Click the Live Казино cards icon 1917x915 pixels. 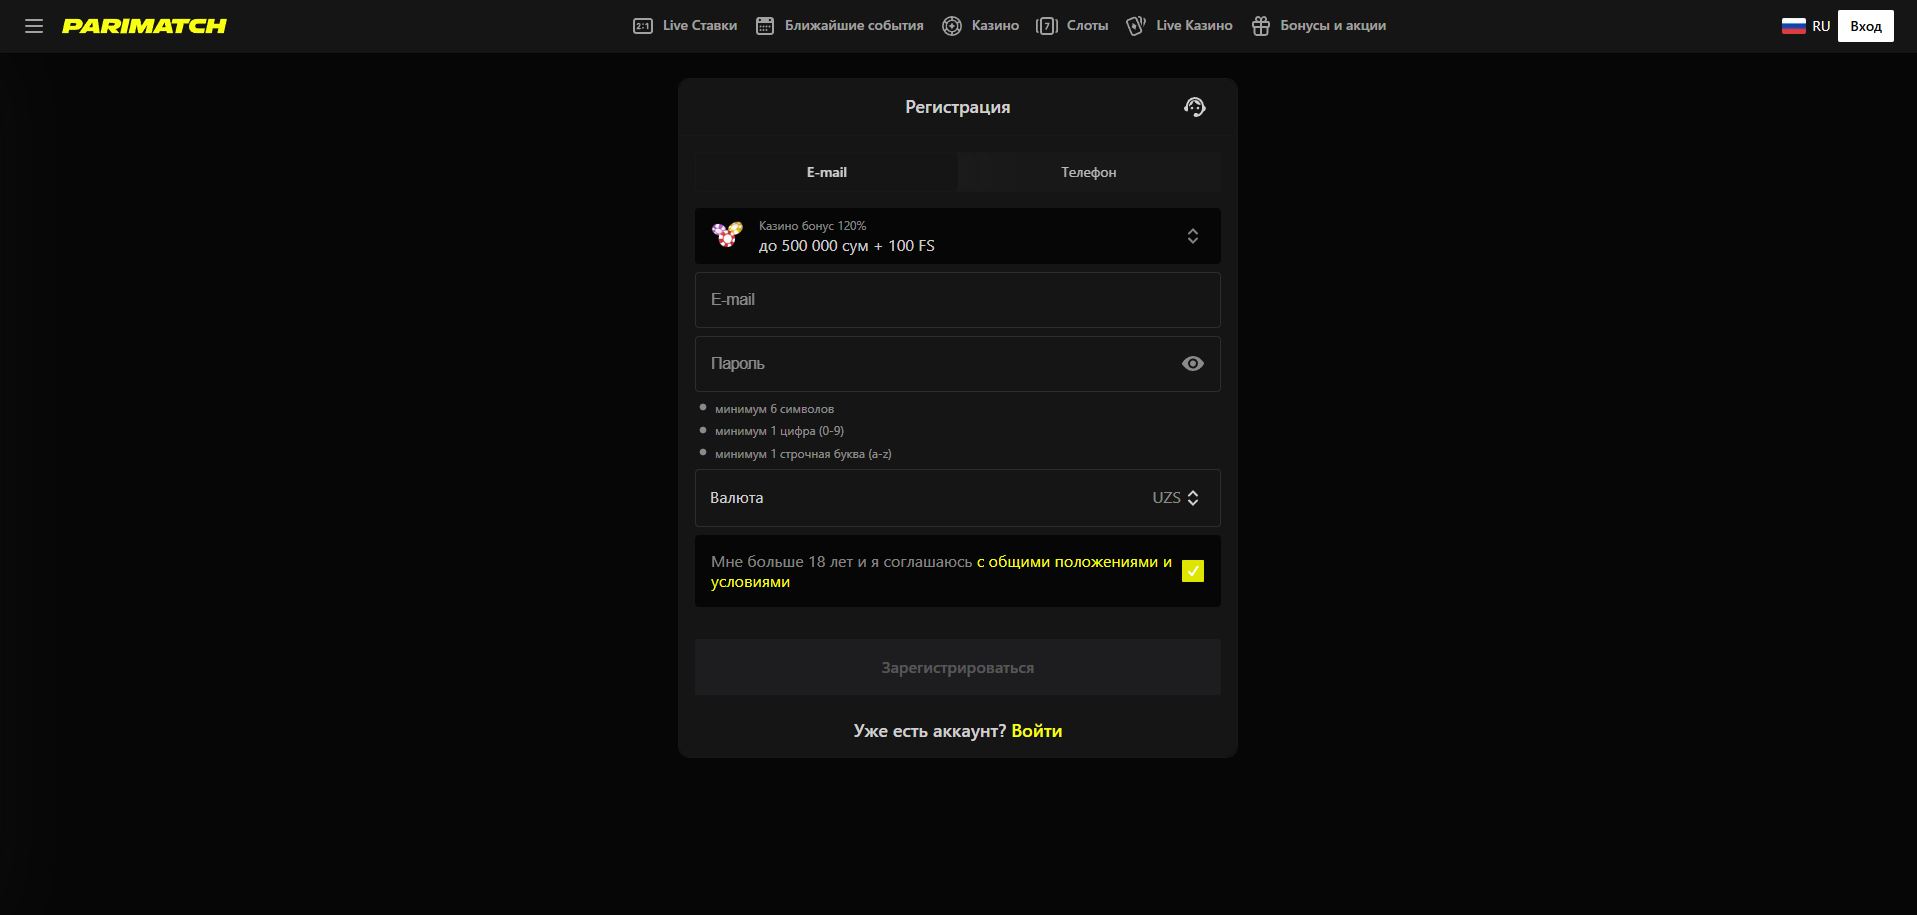1136,26
